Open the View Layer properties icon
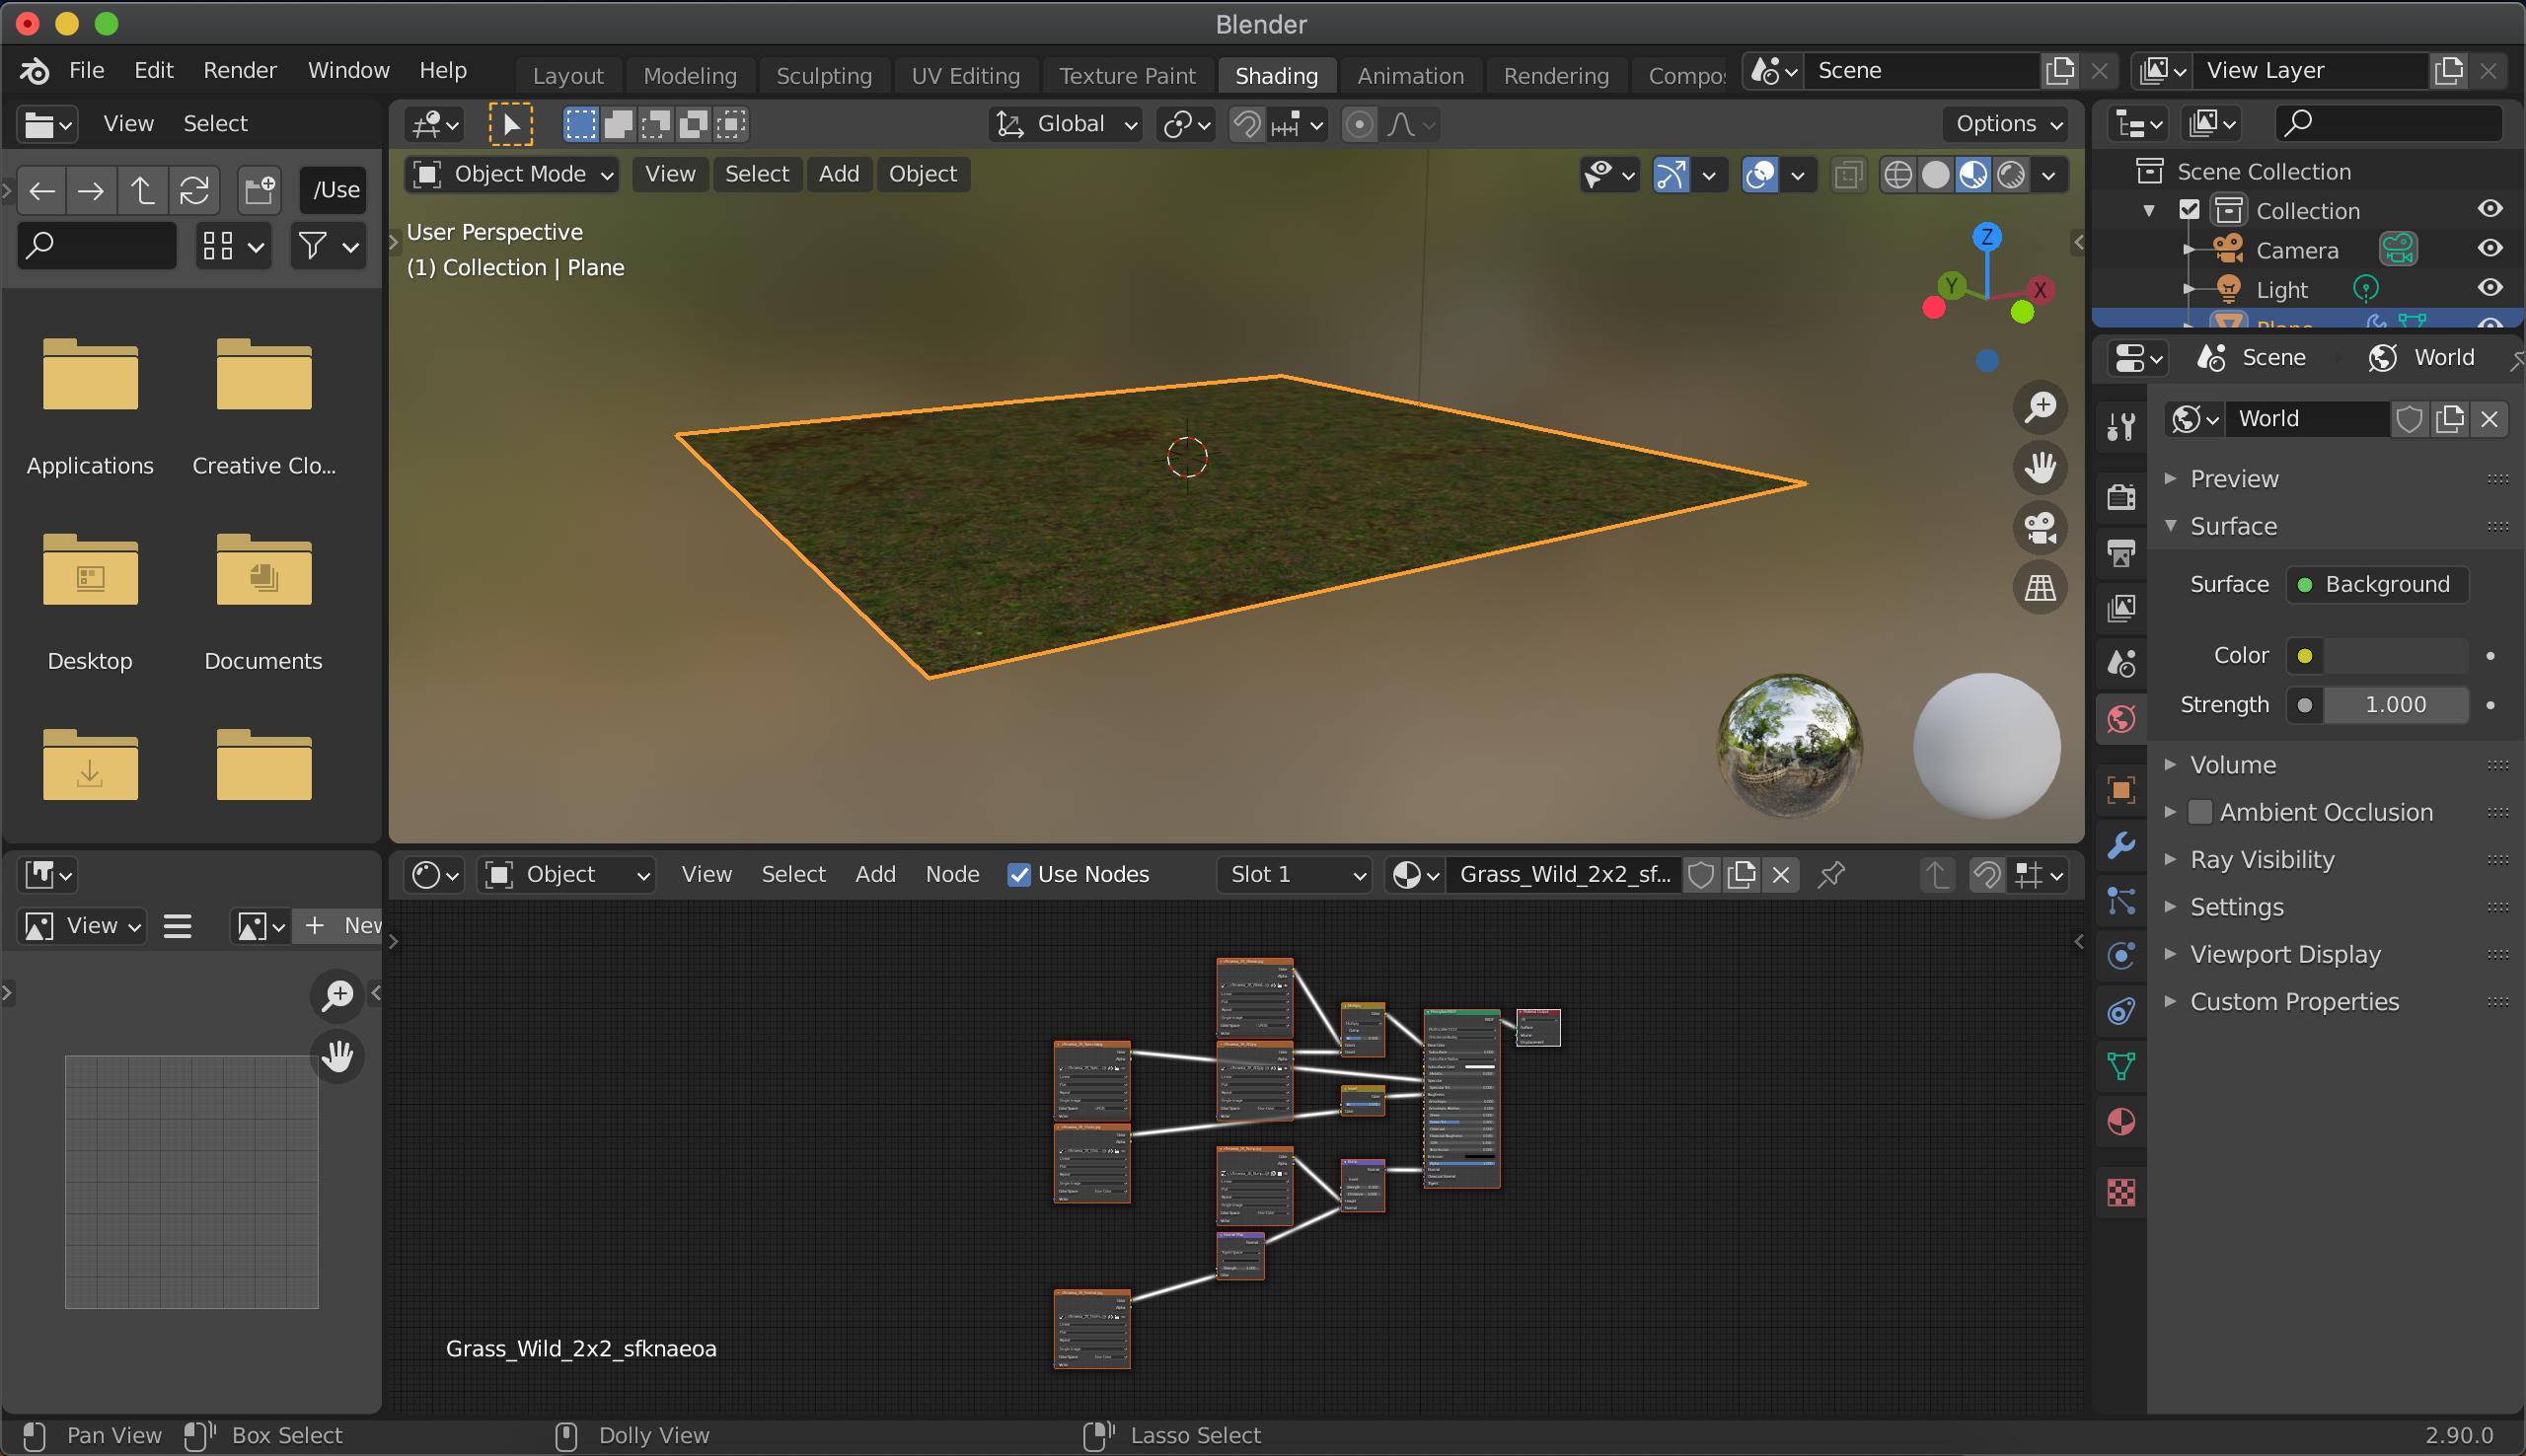 2121,608
